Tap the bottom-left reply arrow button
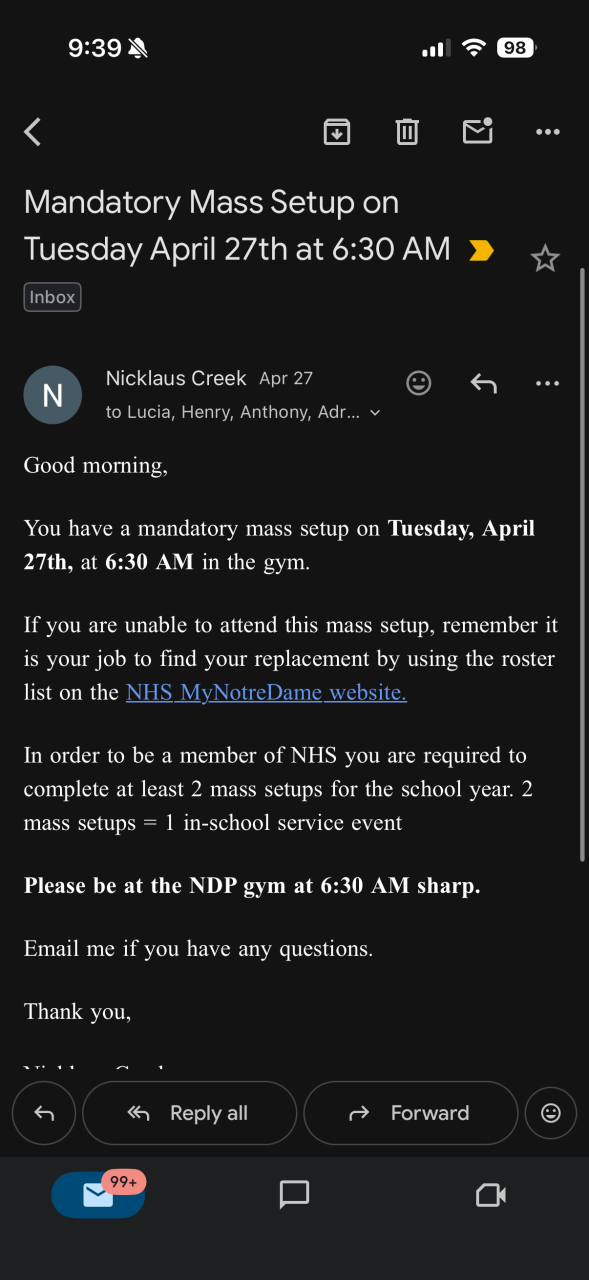 point(44,1113)
